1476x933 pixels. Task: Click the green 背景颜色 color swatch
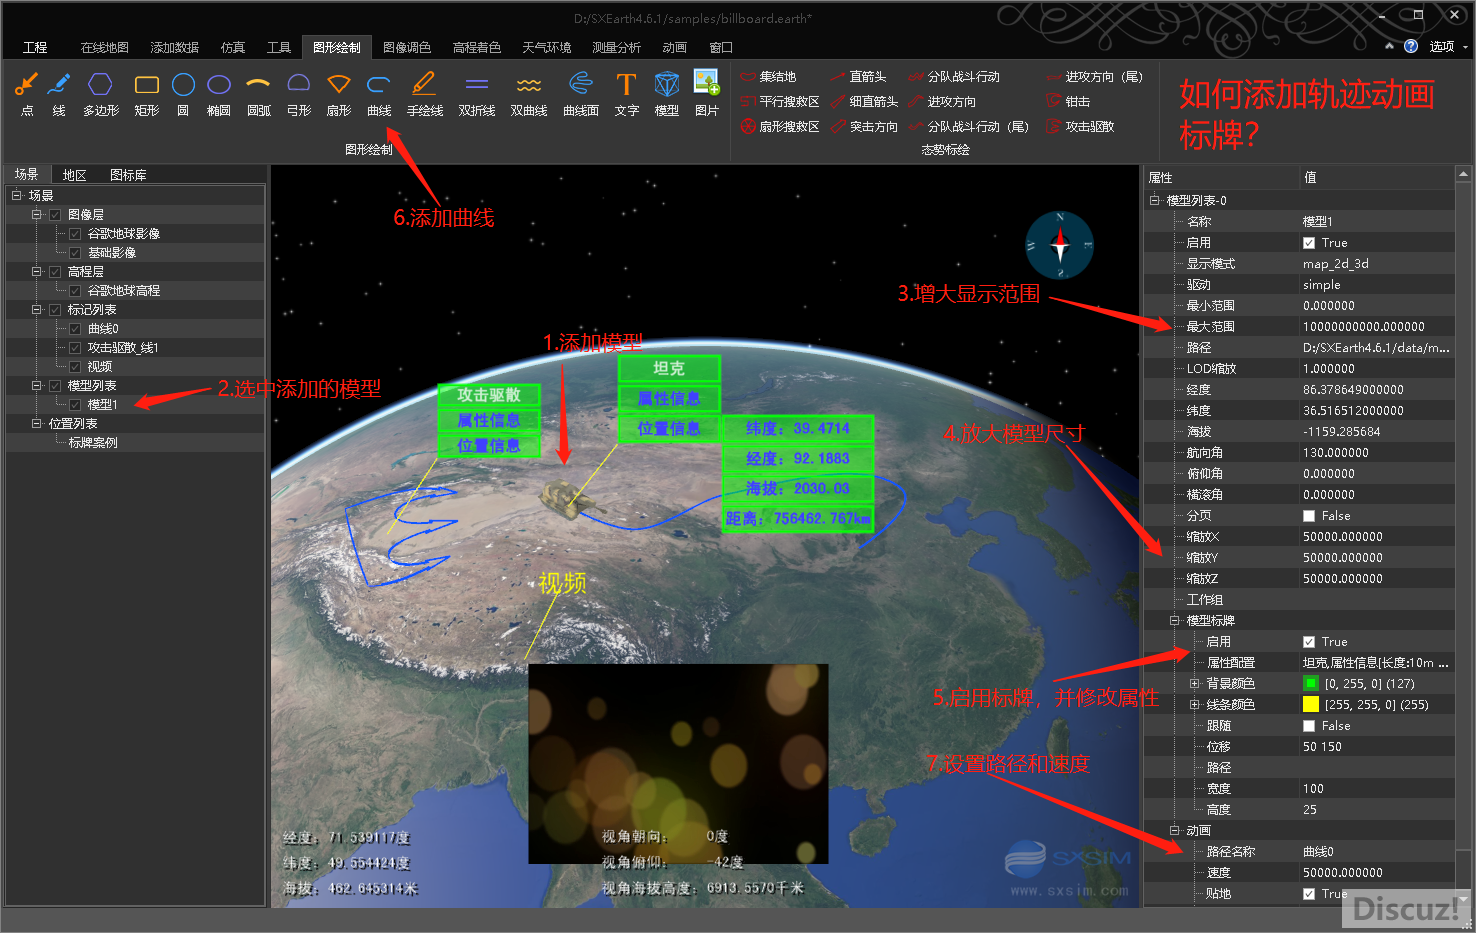(x=1311, y=684)
